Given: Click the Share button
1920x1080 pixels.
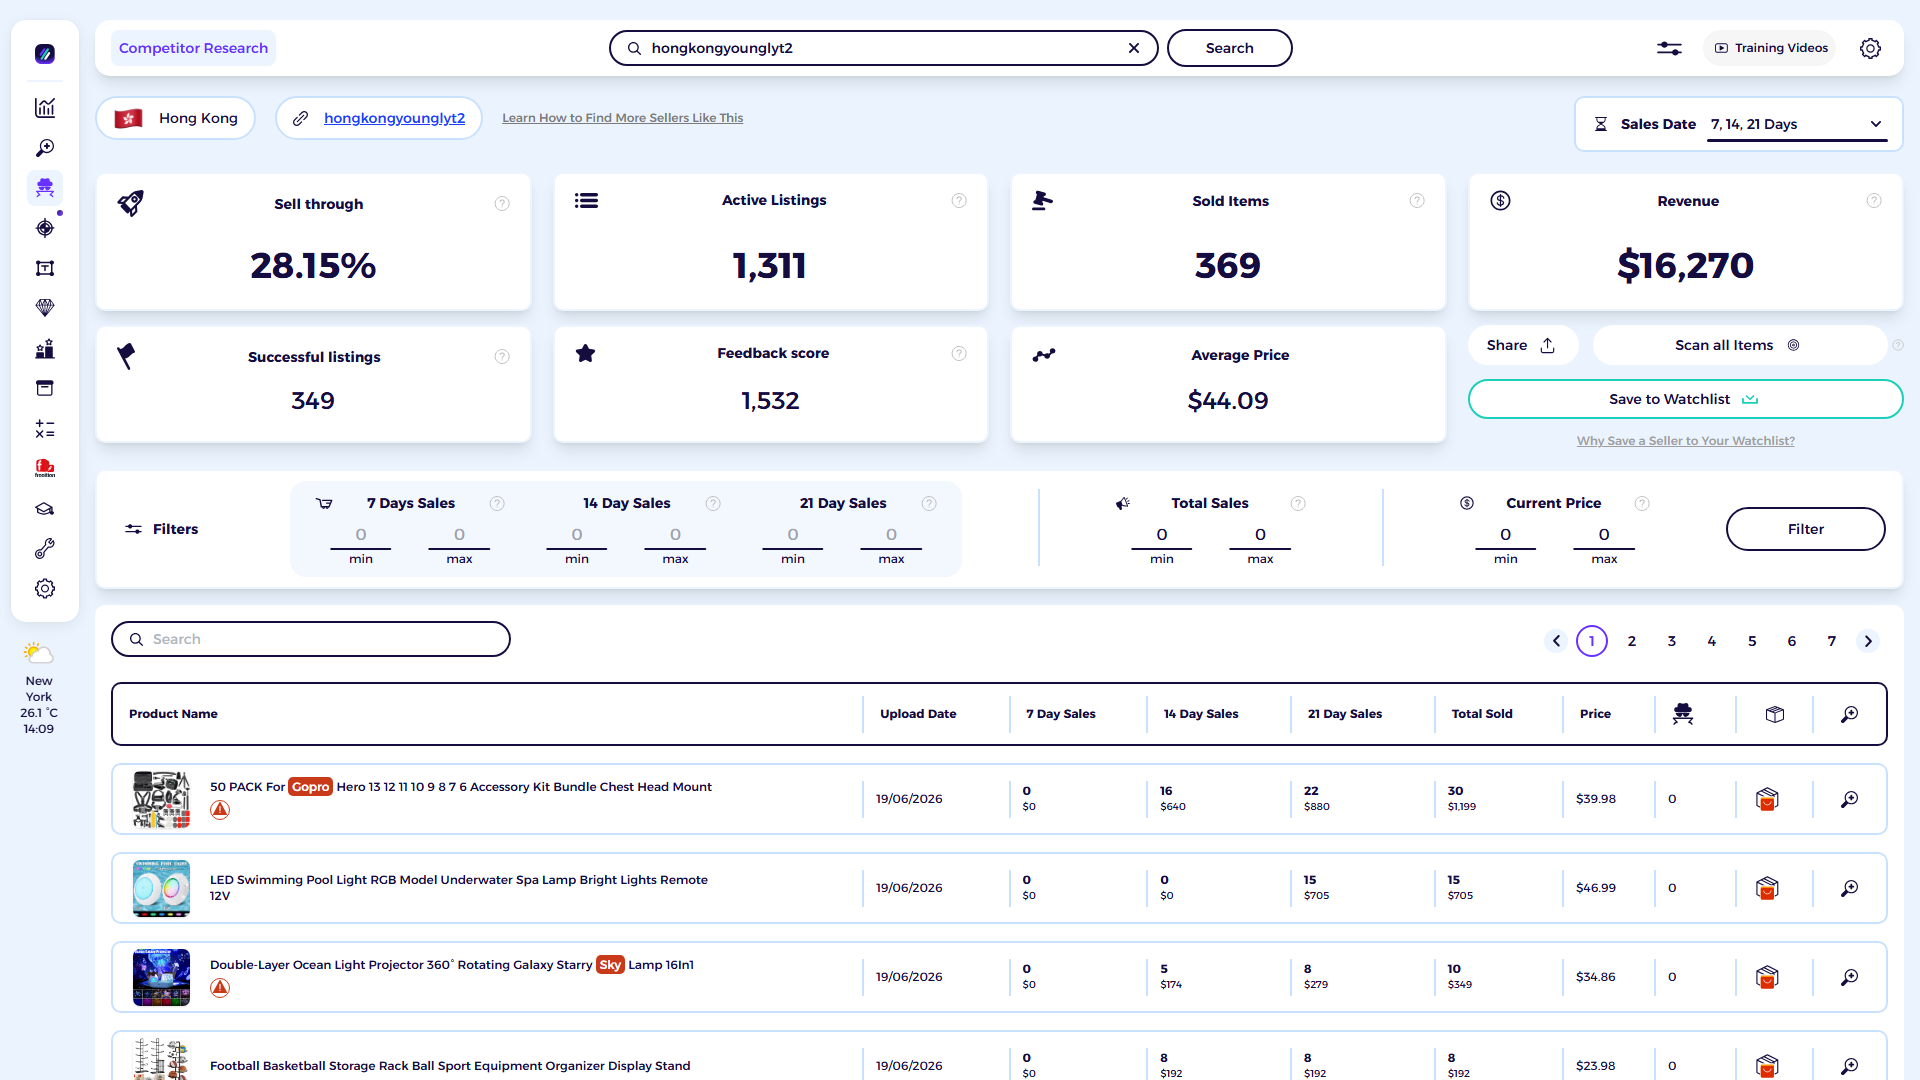Looking at the screenshot, I should coord(1522,345).
